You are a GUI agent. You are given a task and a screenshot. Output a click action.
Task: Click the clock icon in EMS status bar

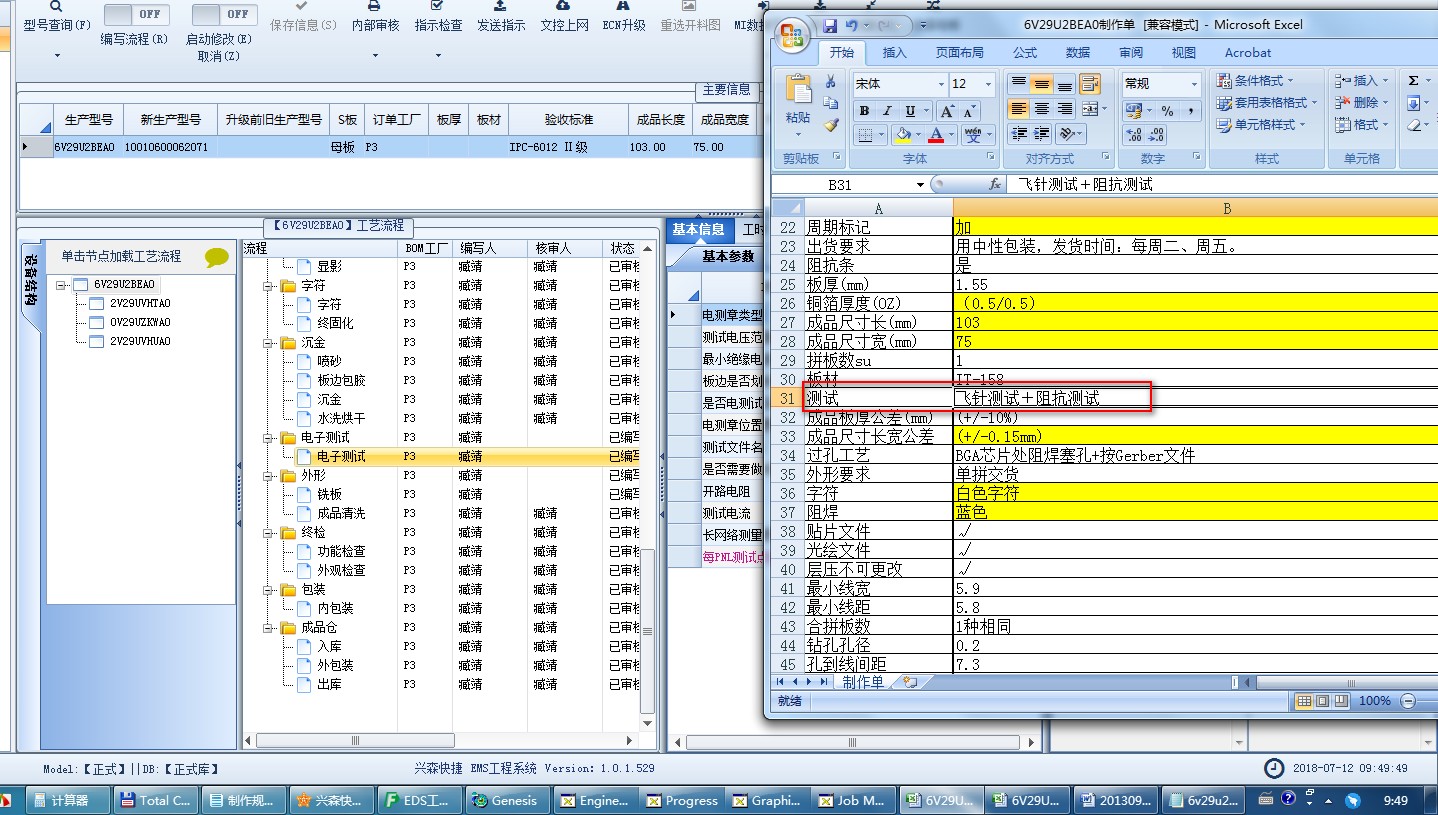1274,768
